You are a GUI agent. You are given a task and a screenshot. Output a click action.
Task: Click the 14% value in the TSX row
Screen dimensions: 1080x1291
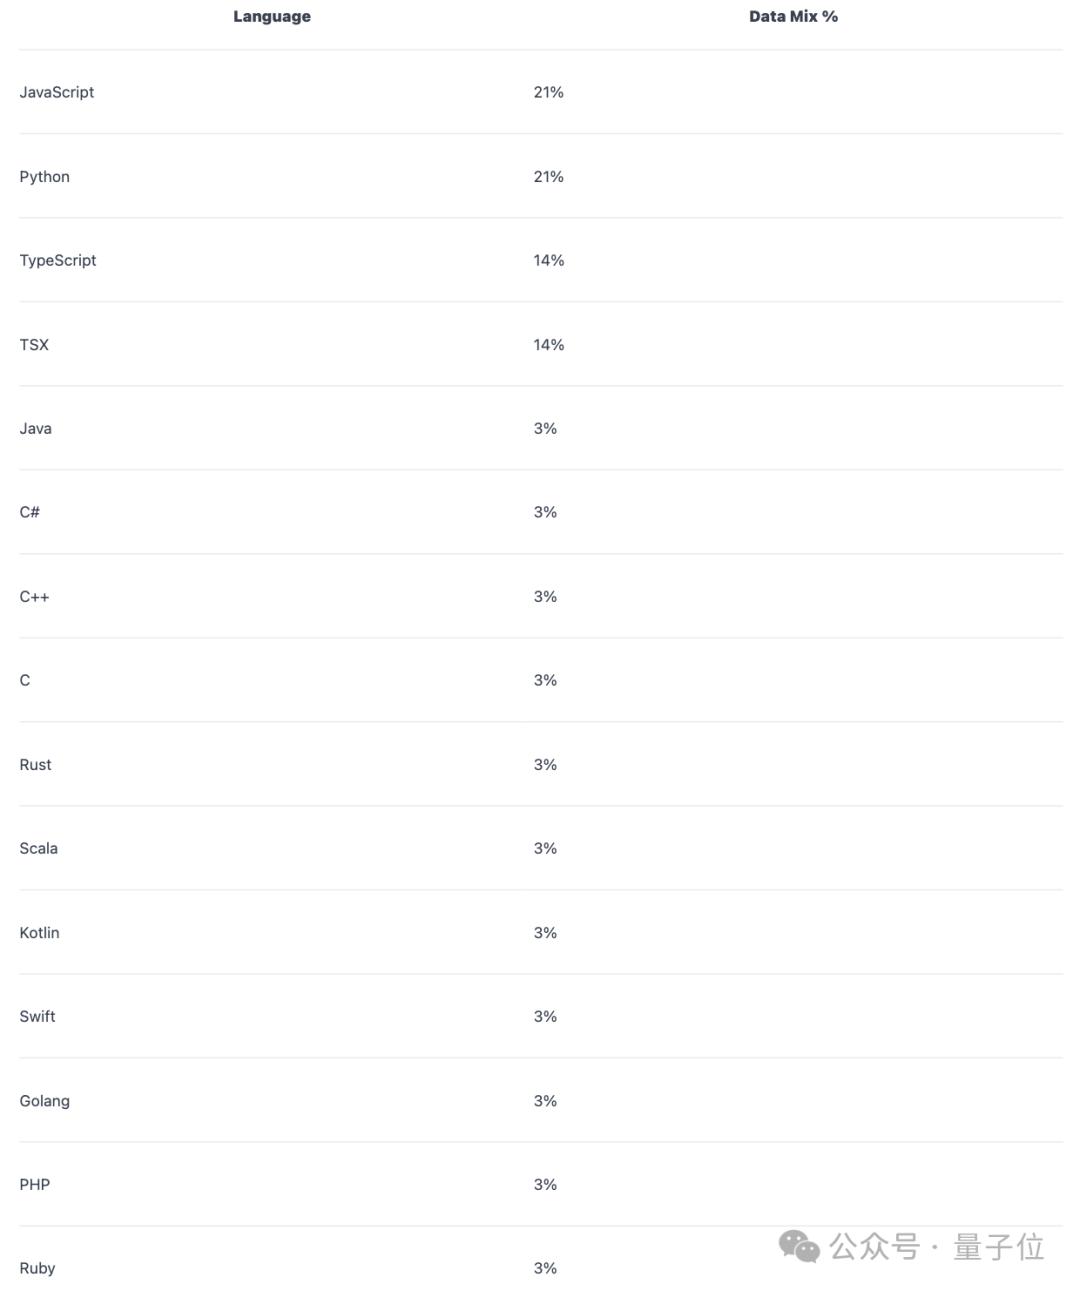coord(549,344)
